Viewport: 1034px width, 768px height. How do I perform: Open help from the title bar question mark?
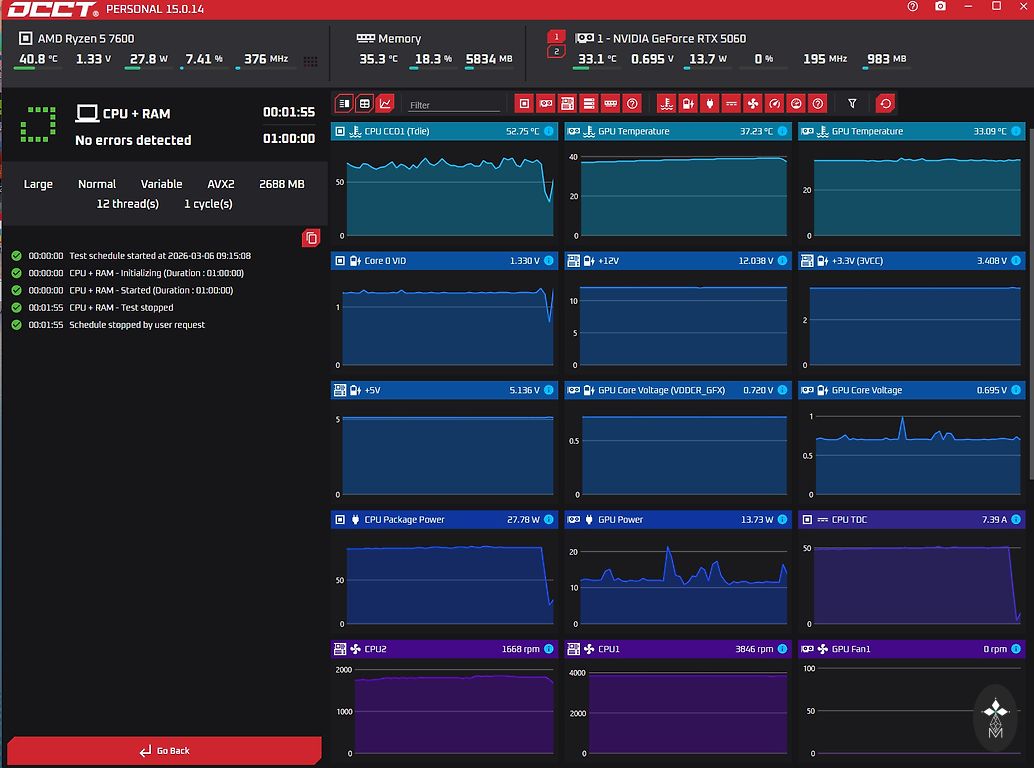(912, 7)
